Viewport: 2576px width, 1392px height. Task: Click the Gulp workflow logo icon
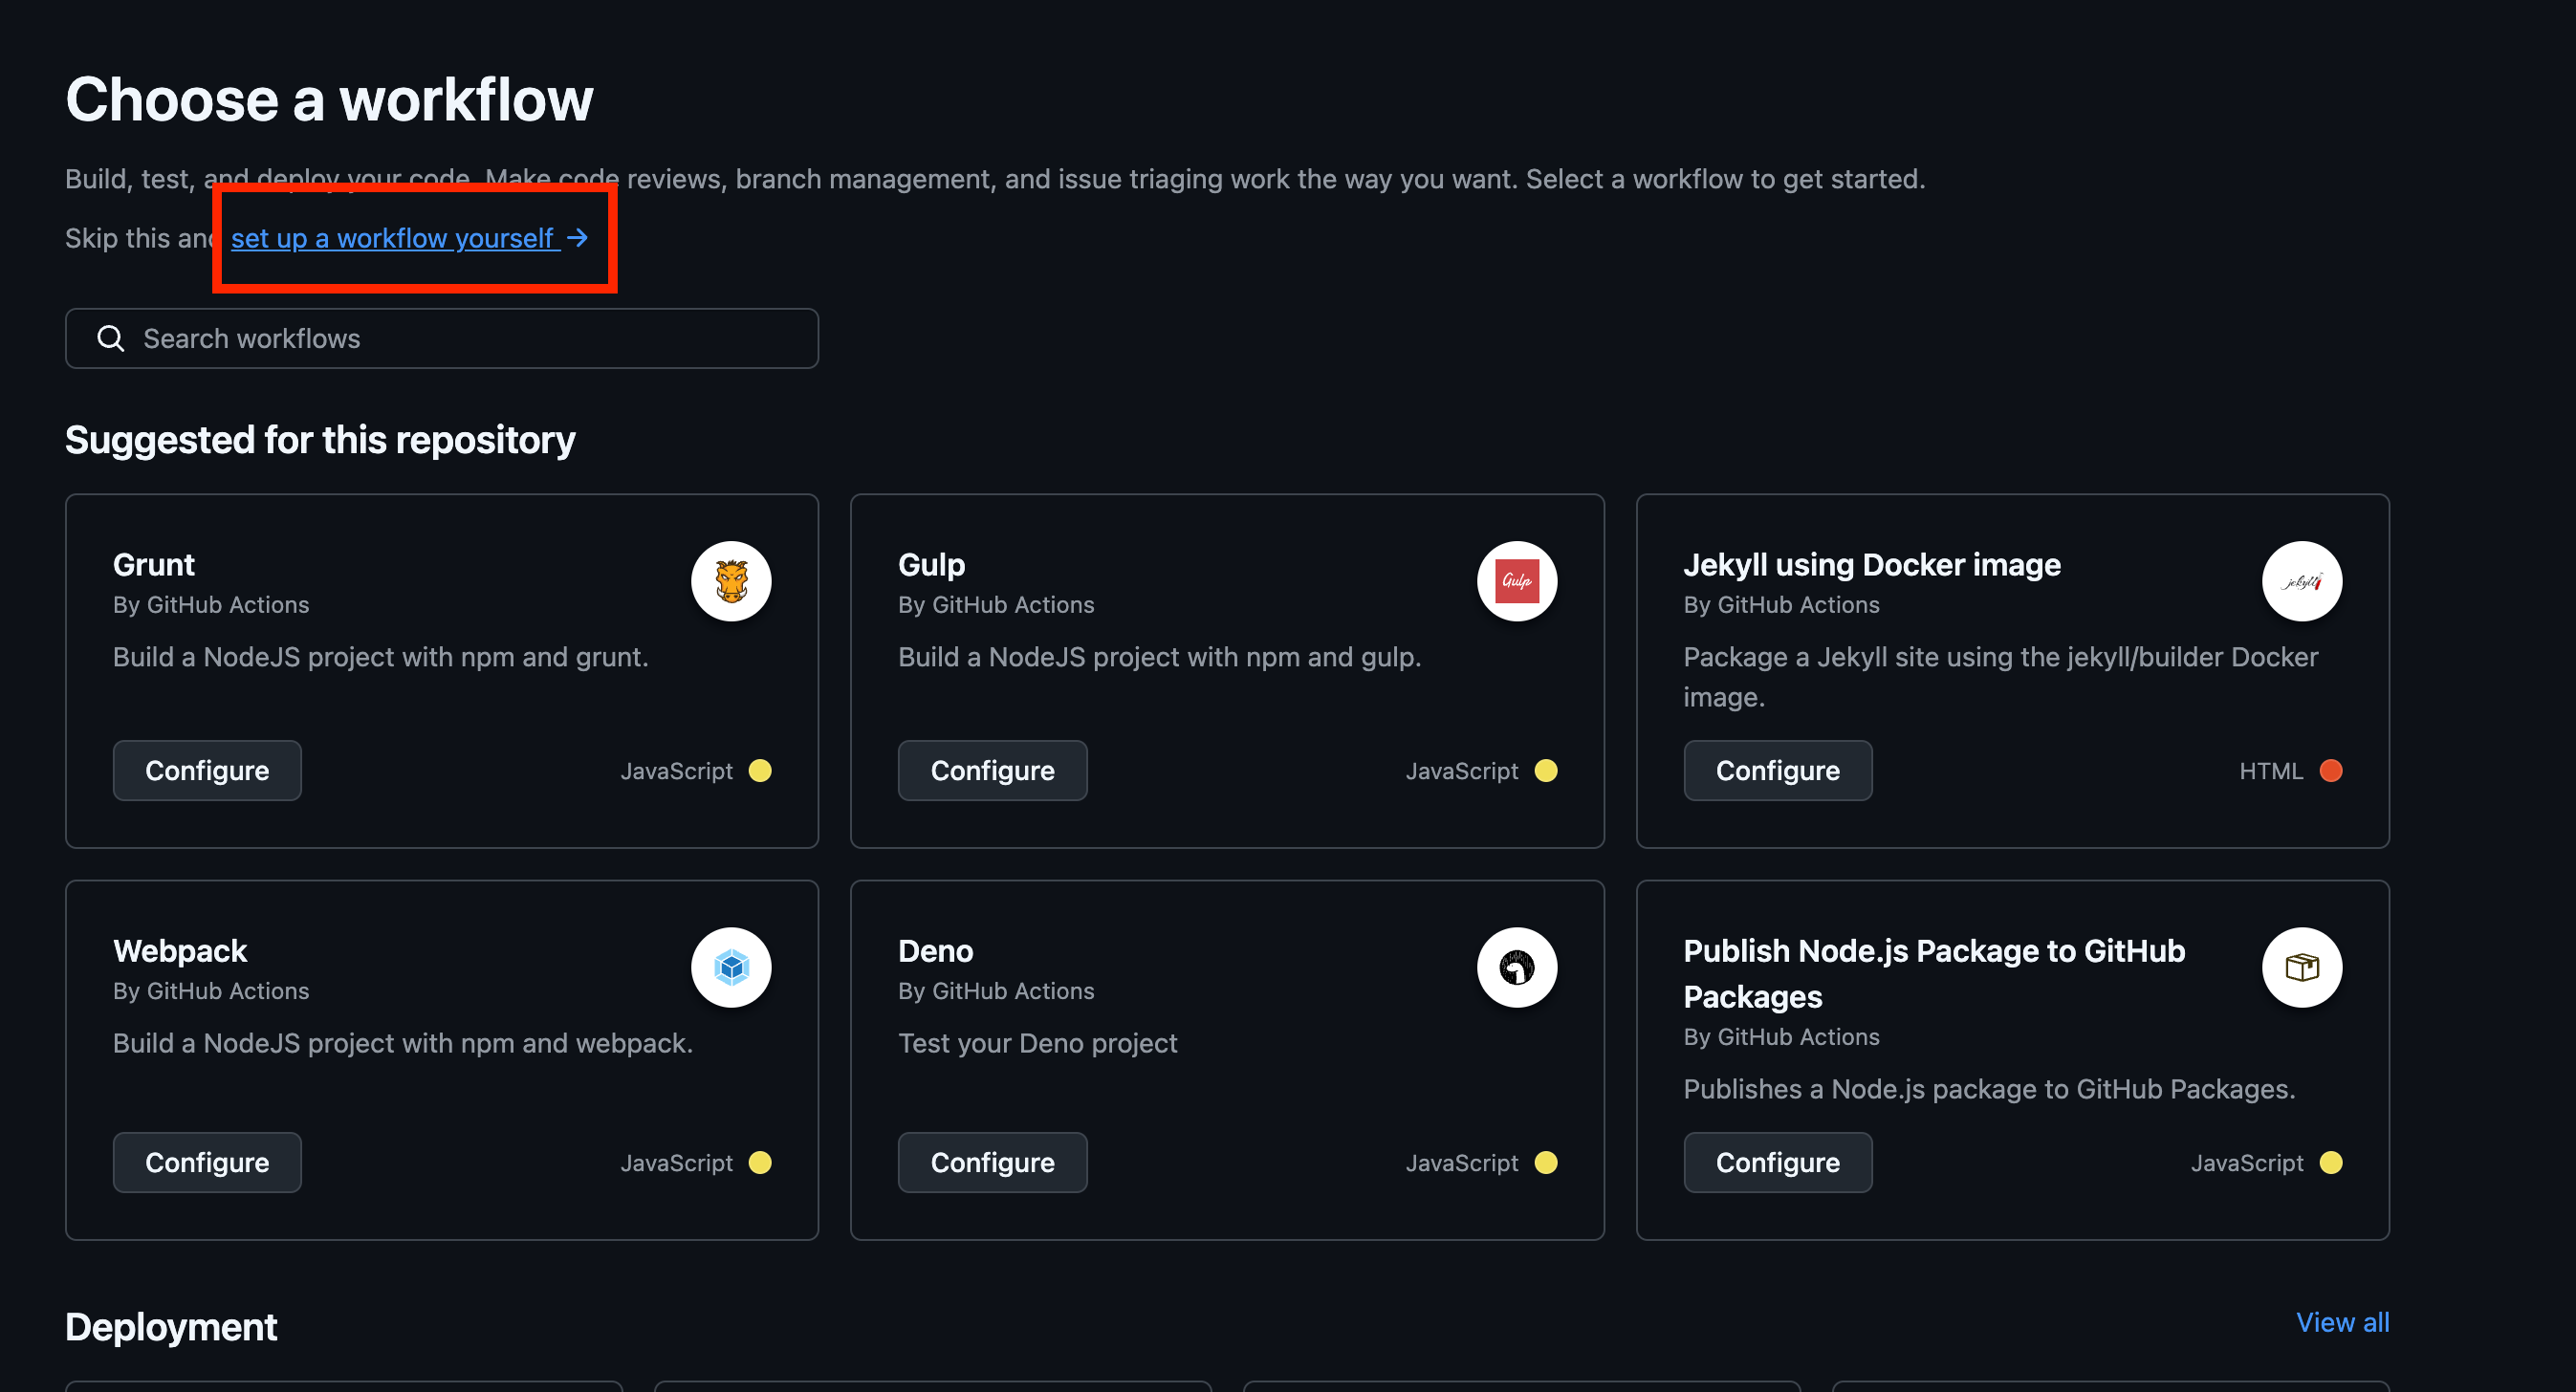click(1516, 581)
